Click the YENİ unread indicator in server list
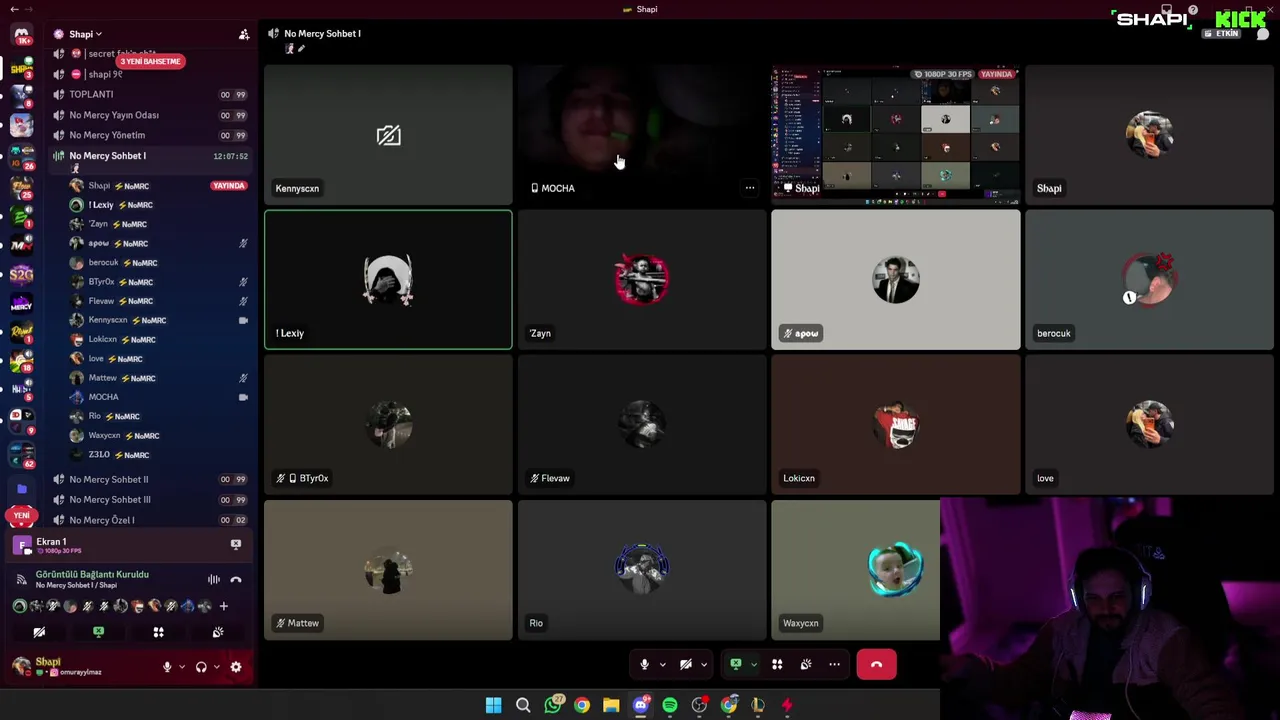1280x720 pixels. [21, 516]
